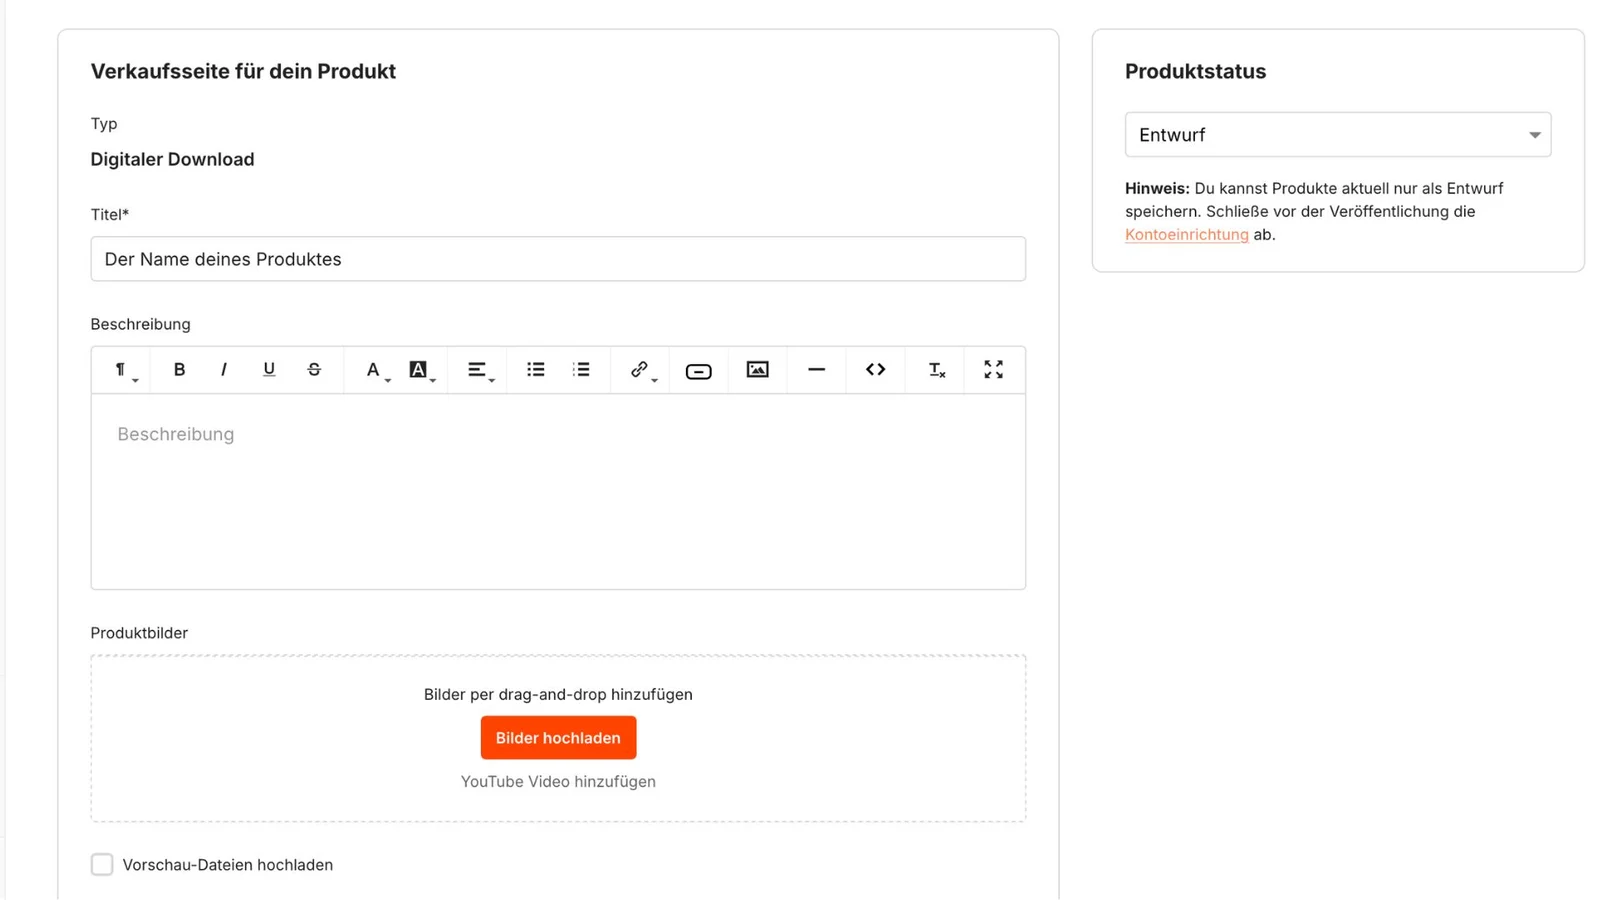
Task: Click Bilder hochladen button
Action: coord(558,738)
